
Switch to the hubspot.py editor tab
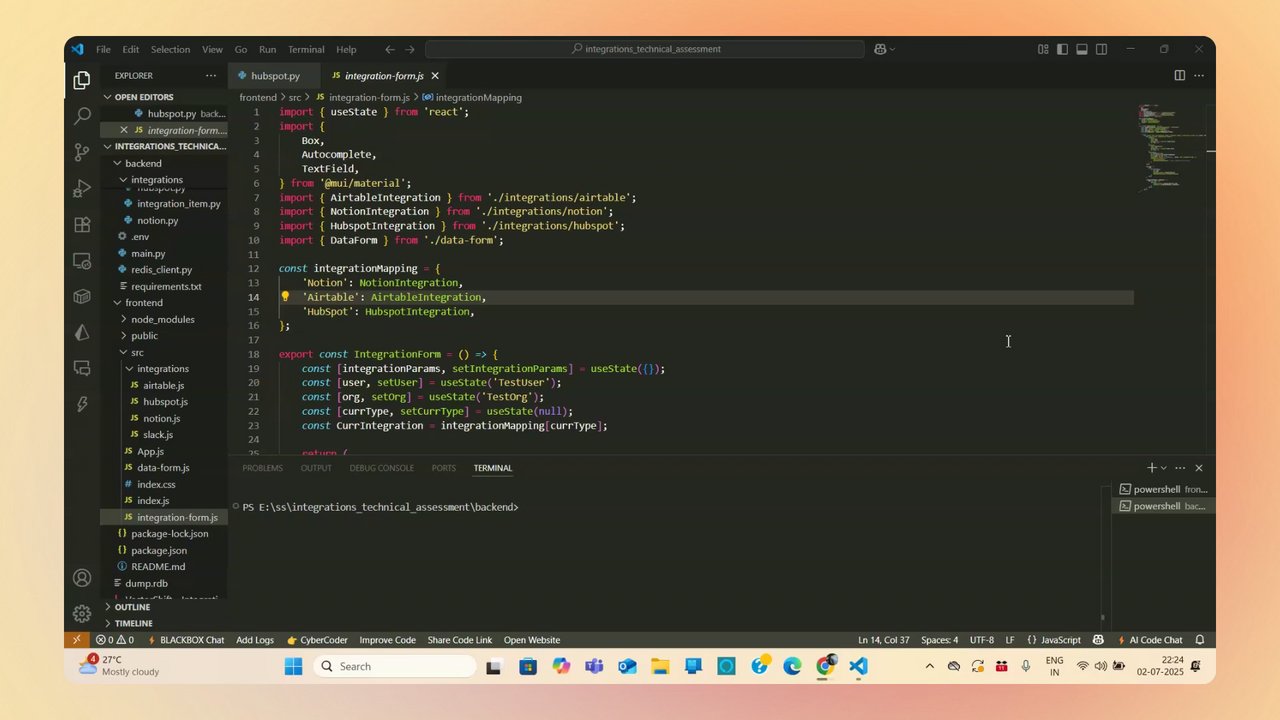tap(274, 76)
